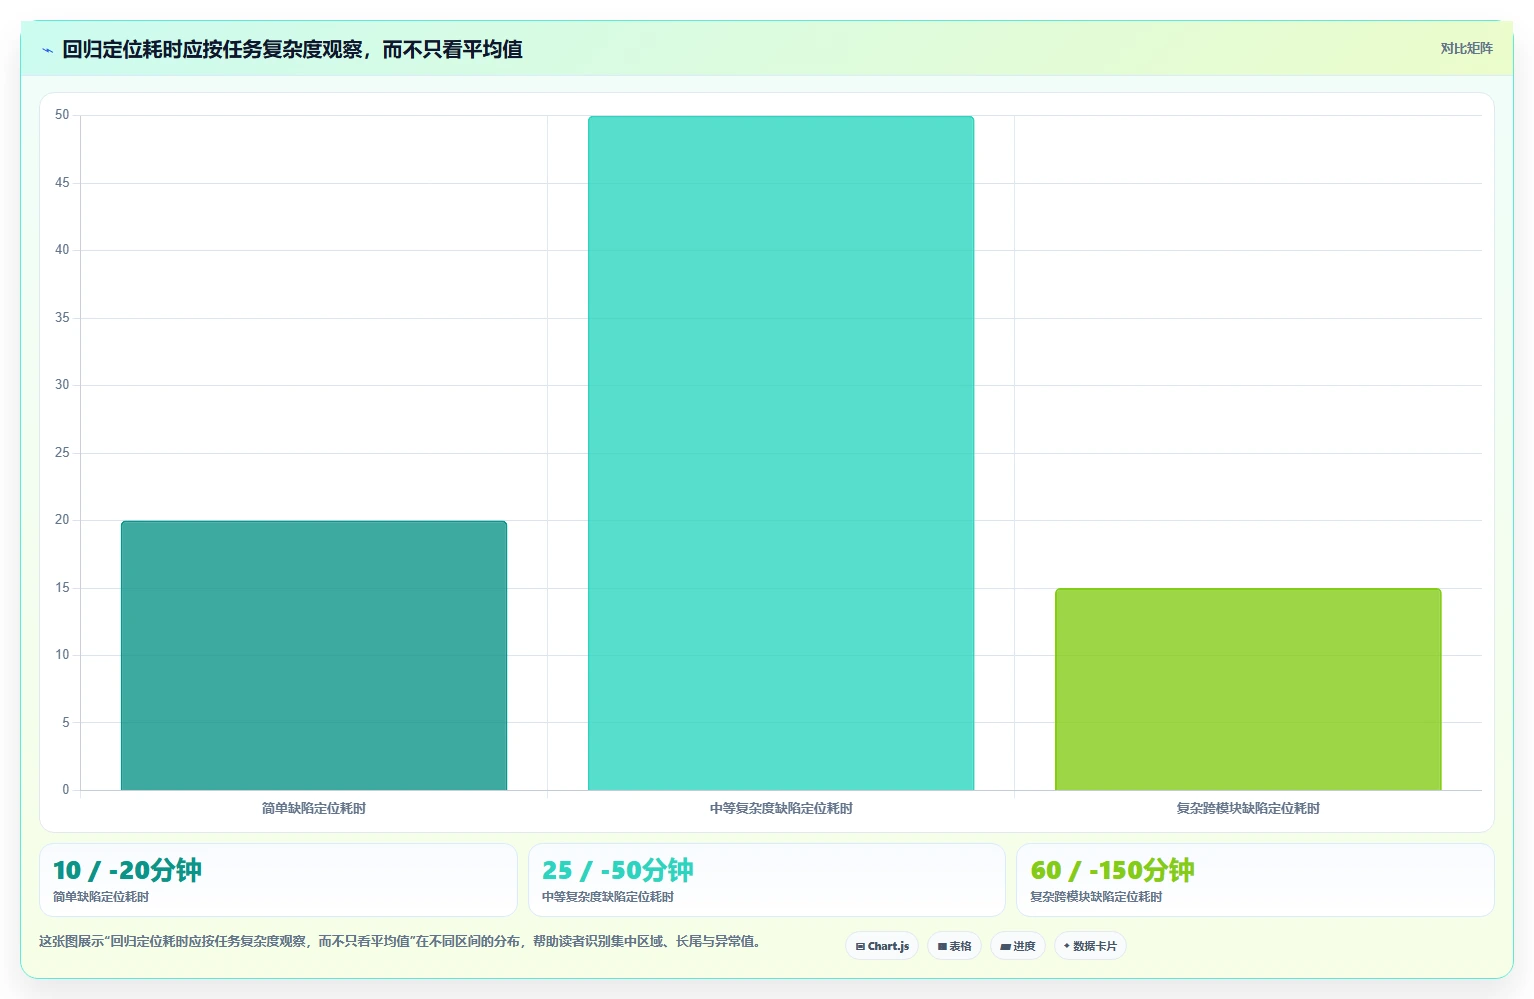Click y-axis tick value 0

point(66,790)
